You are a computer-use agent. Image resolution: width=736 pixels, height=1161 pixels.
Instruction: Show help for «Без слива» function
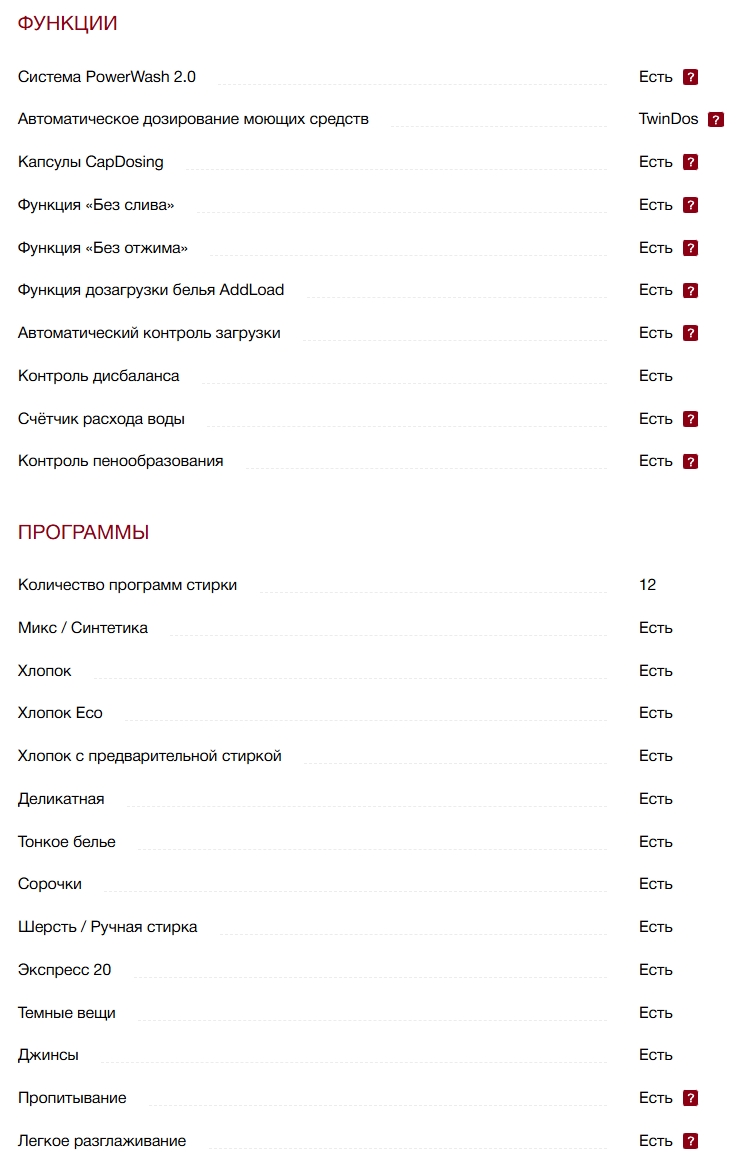[x=690, y=205]
